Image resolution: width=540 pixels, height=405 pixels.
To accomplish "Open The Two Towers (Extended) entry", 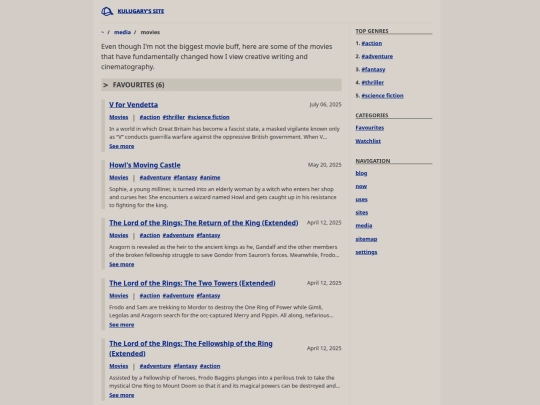I will coord(192,283).
